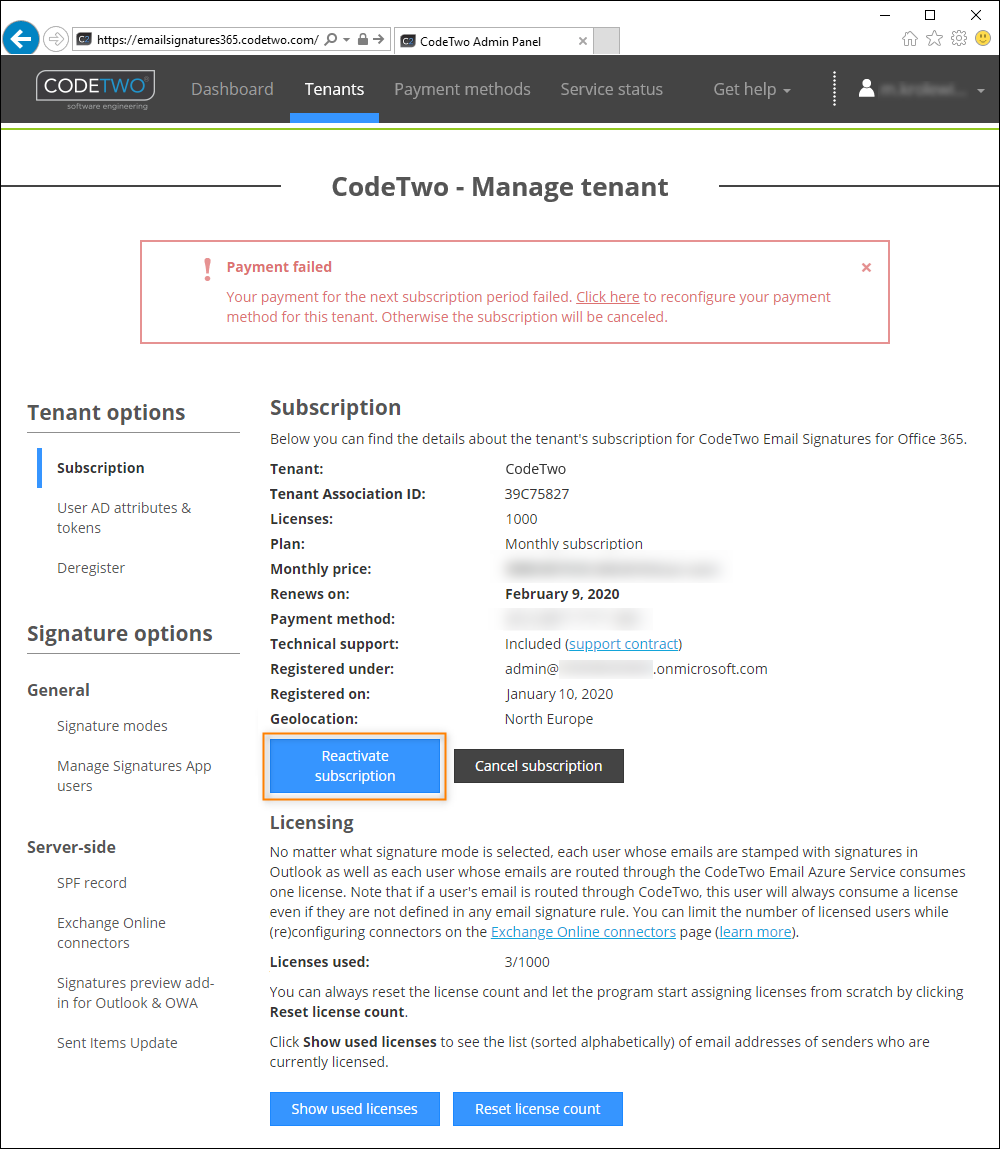
Task: Expand the Get help dropdown
Action: click(x=752, y=89)
